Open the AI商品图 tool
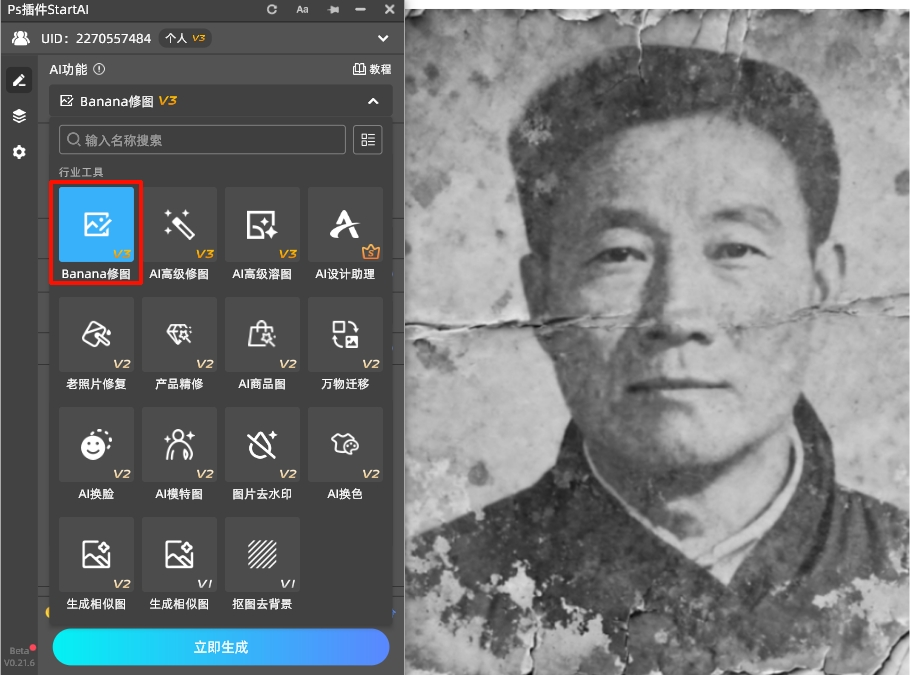 [x=262, y=344]
